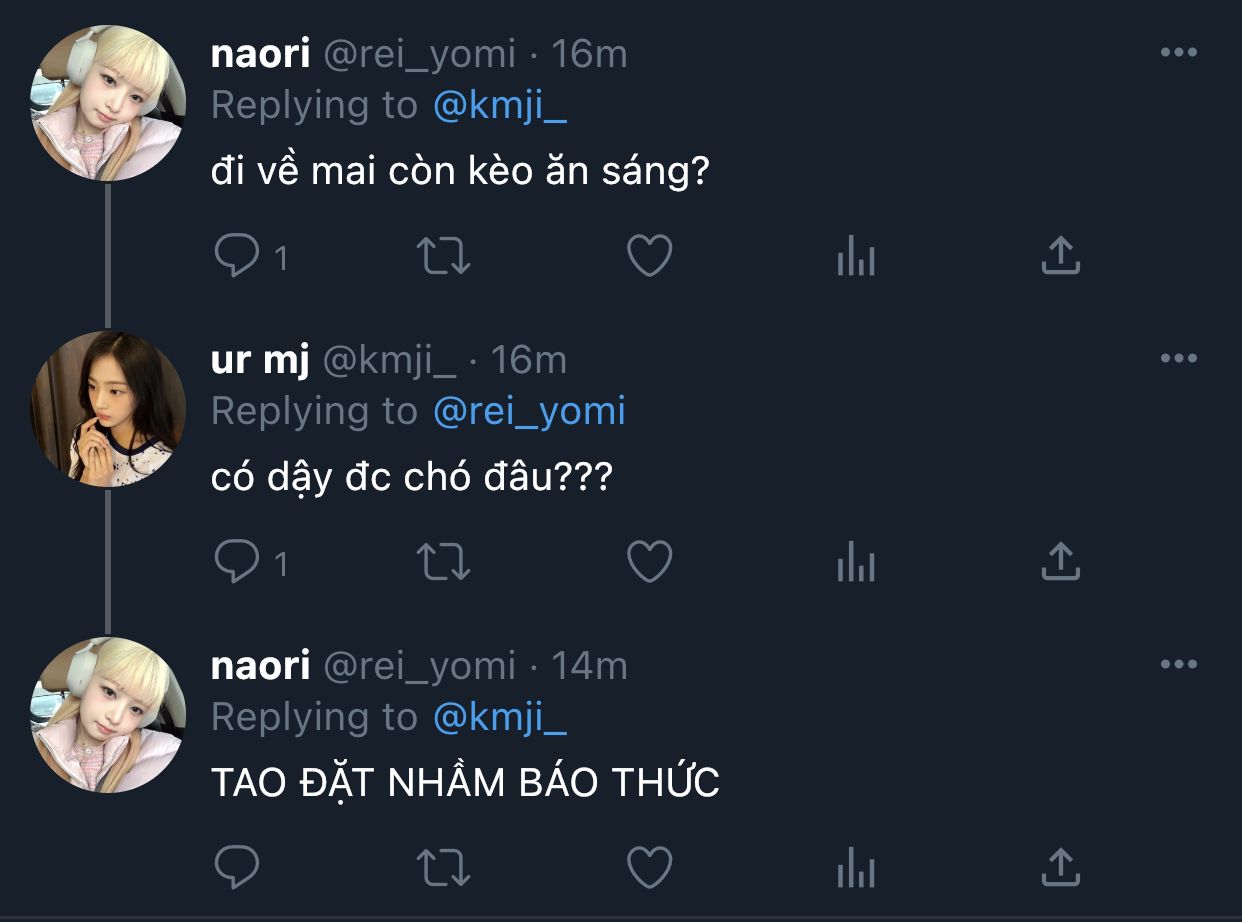Share the 'đi về mai còn kèo ăn sáng?' tweet

coord(1061,256)
